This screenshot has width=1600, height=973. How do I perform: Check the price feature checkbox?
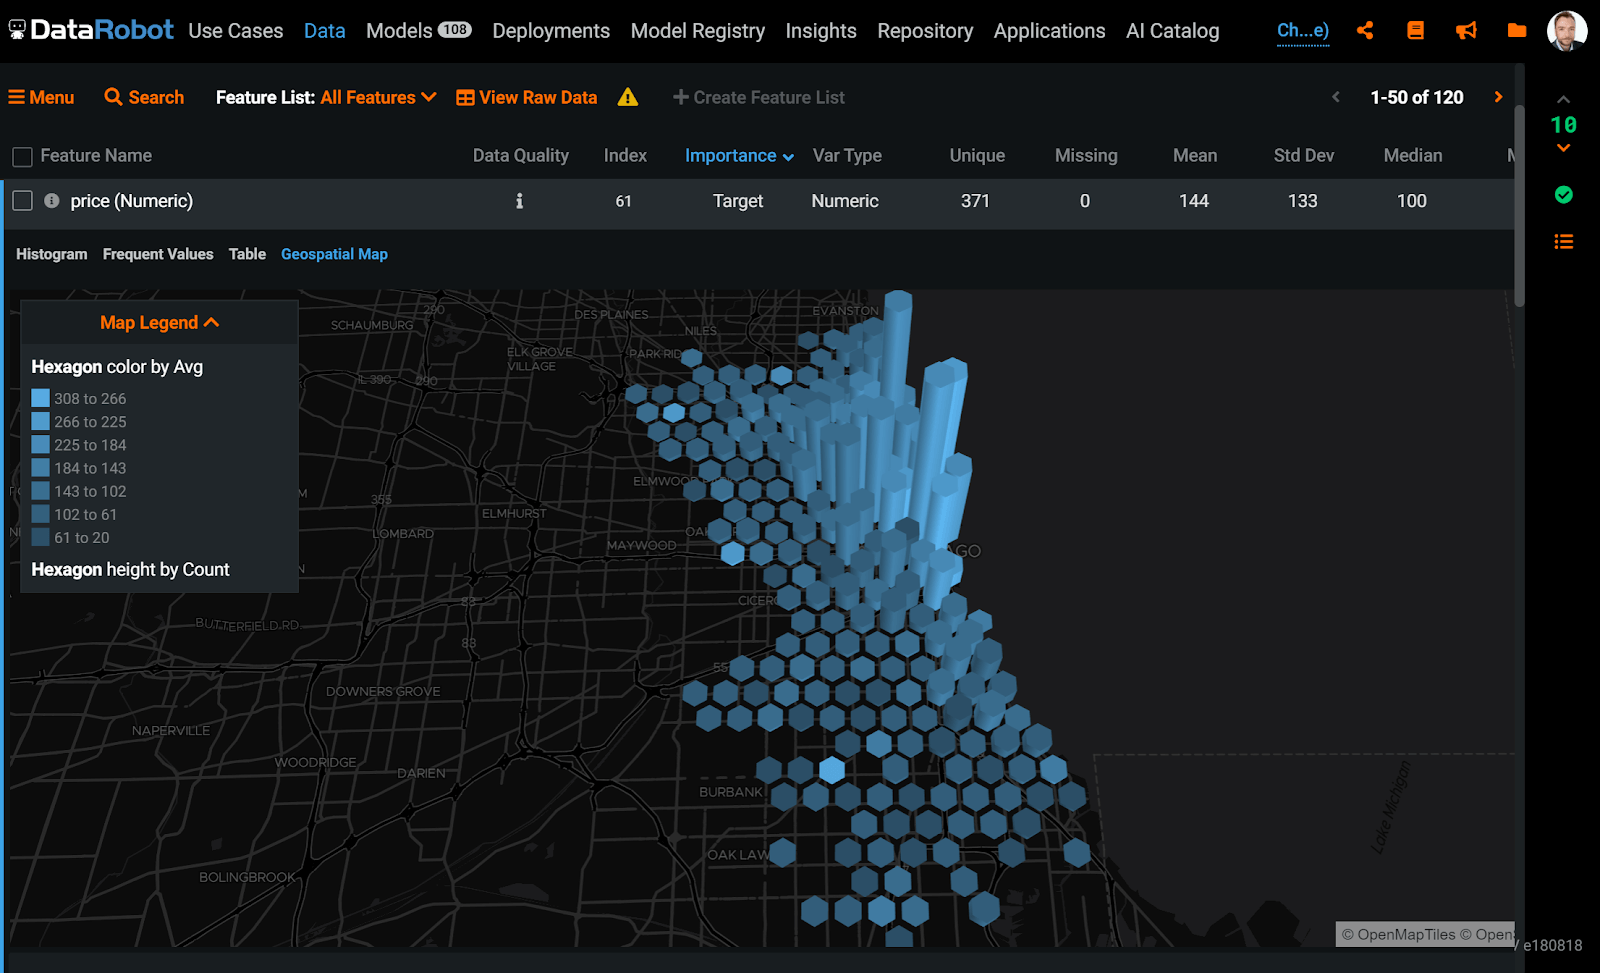click(x=22, y=201)
